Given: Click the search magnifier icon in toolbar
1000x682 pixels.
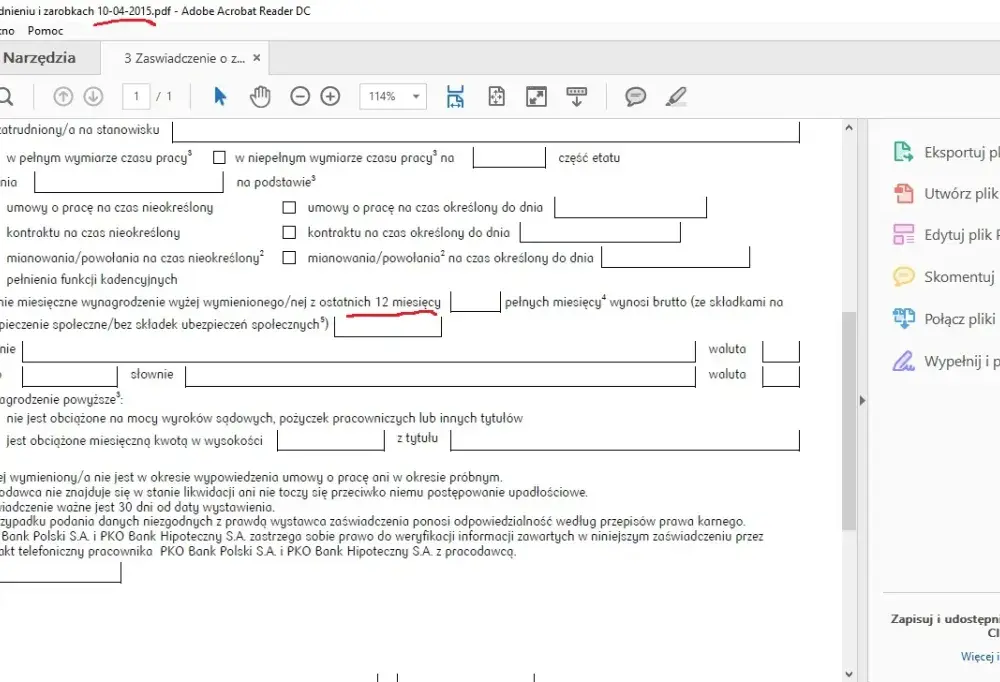Looking at the screenshot, I should [6, 96].
